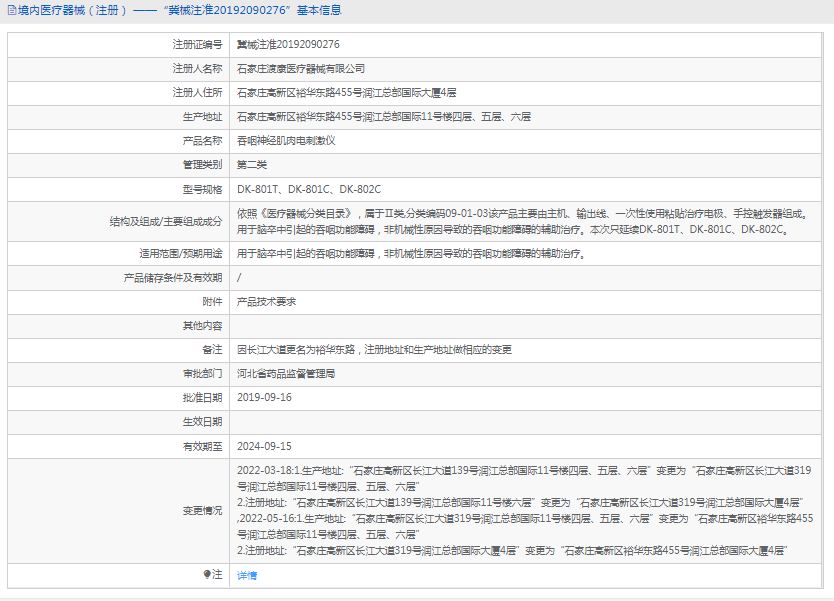The image size is (834, 601).
Task: Click the 注册人住所 address value
Action: (346, 93)
